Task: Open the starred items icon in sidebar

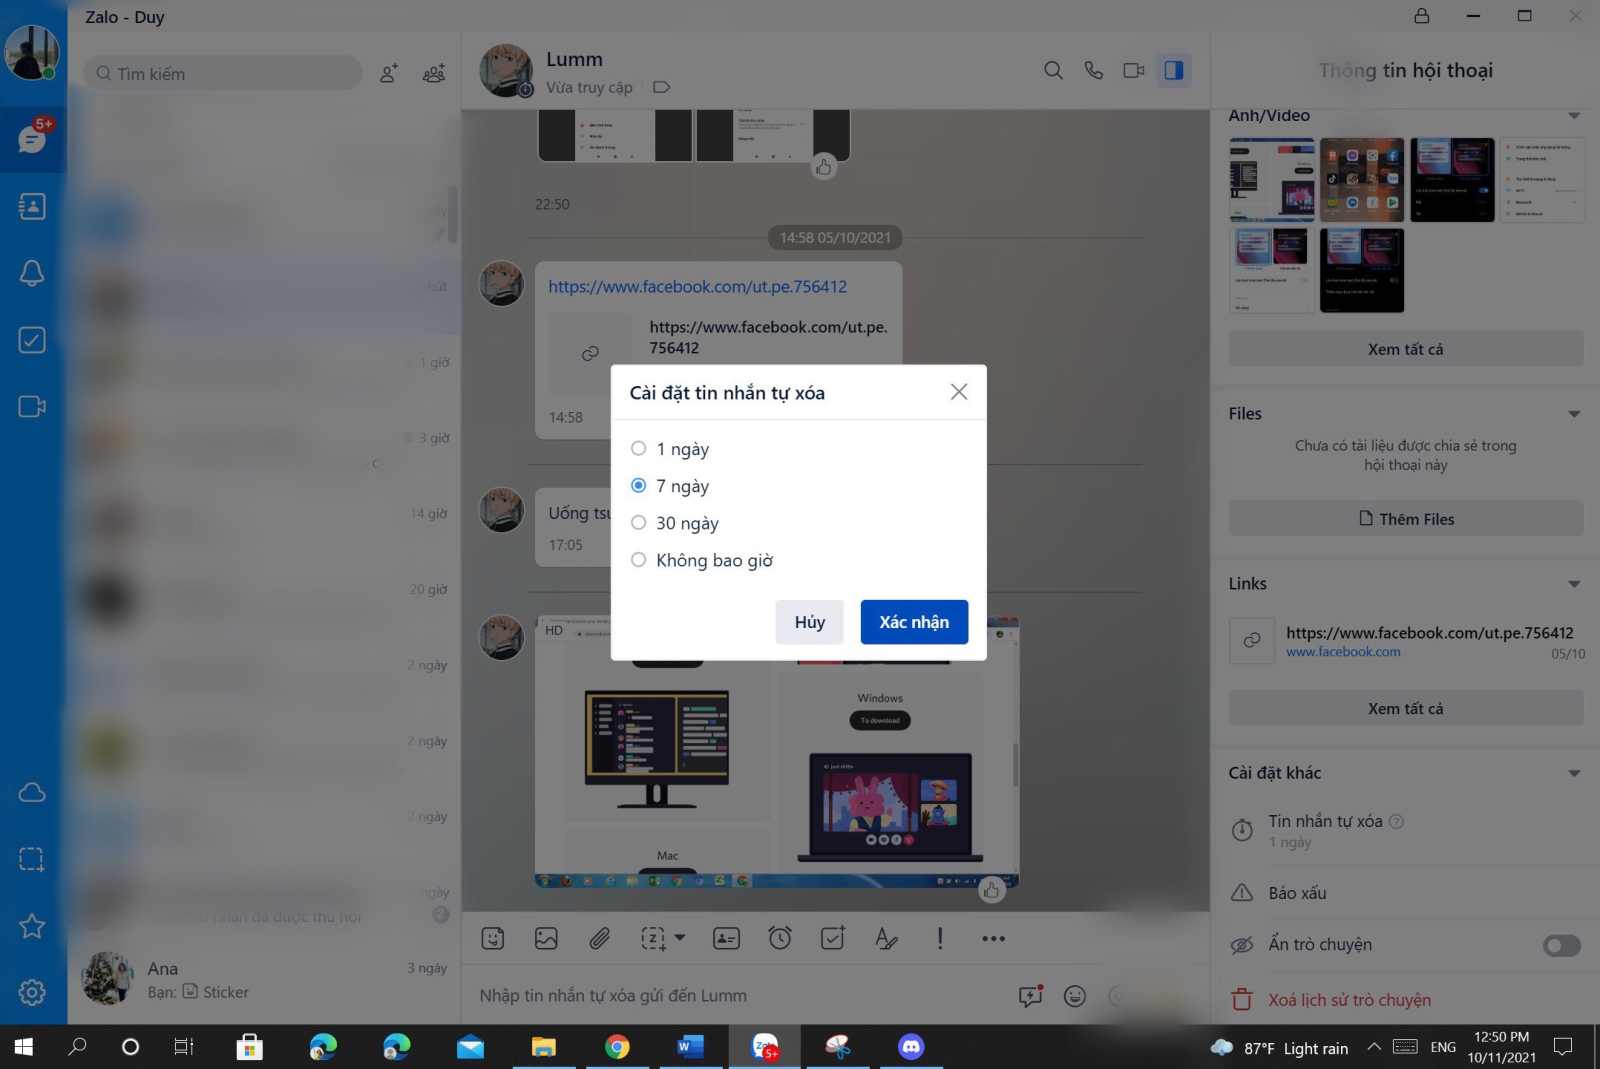Action: [x=32, y=926]
